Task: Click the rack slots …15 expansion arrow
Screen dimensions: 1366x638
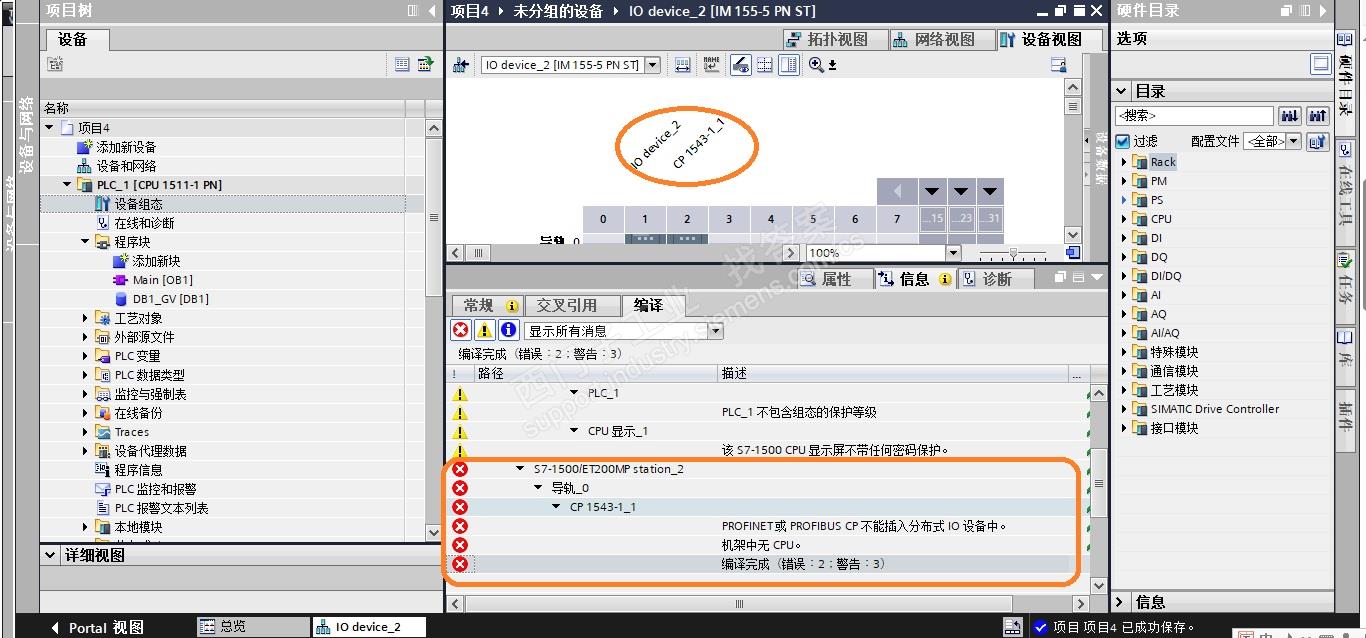Action: tap(932, 191)
